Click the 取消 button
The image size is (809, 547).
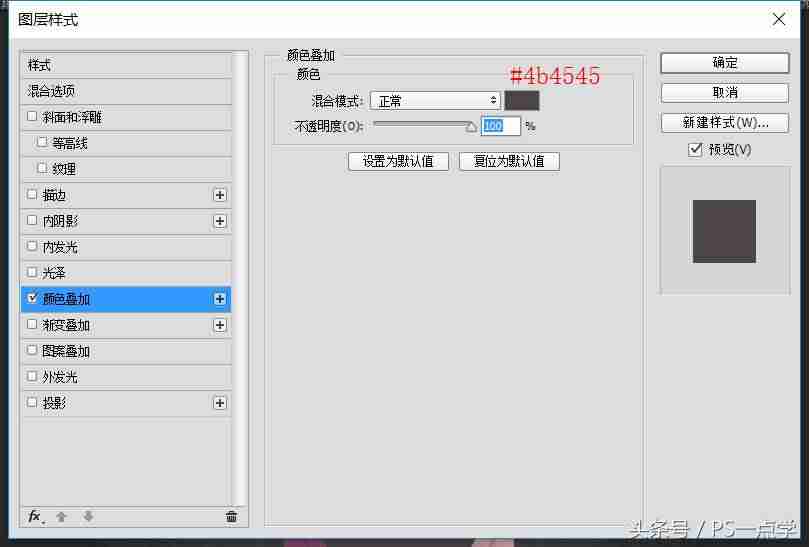point(724,93)
